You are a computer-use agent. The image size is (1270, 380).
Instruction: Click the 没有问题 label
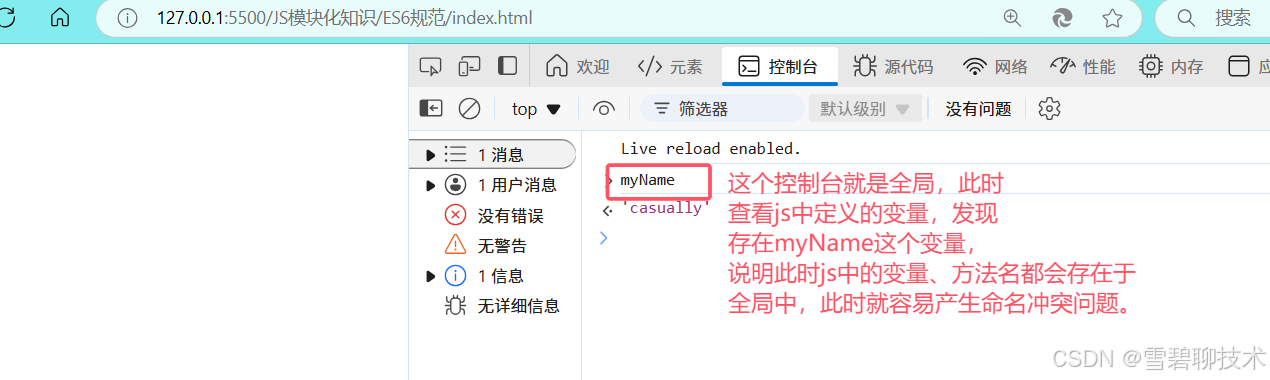979,108
